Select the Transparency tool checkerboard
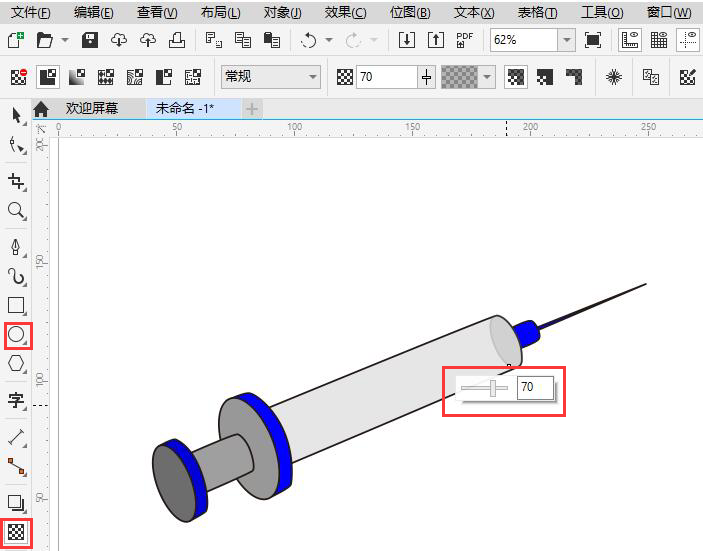703x551 pixels. point(16,532)
